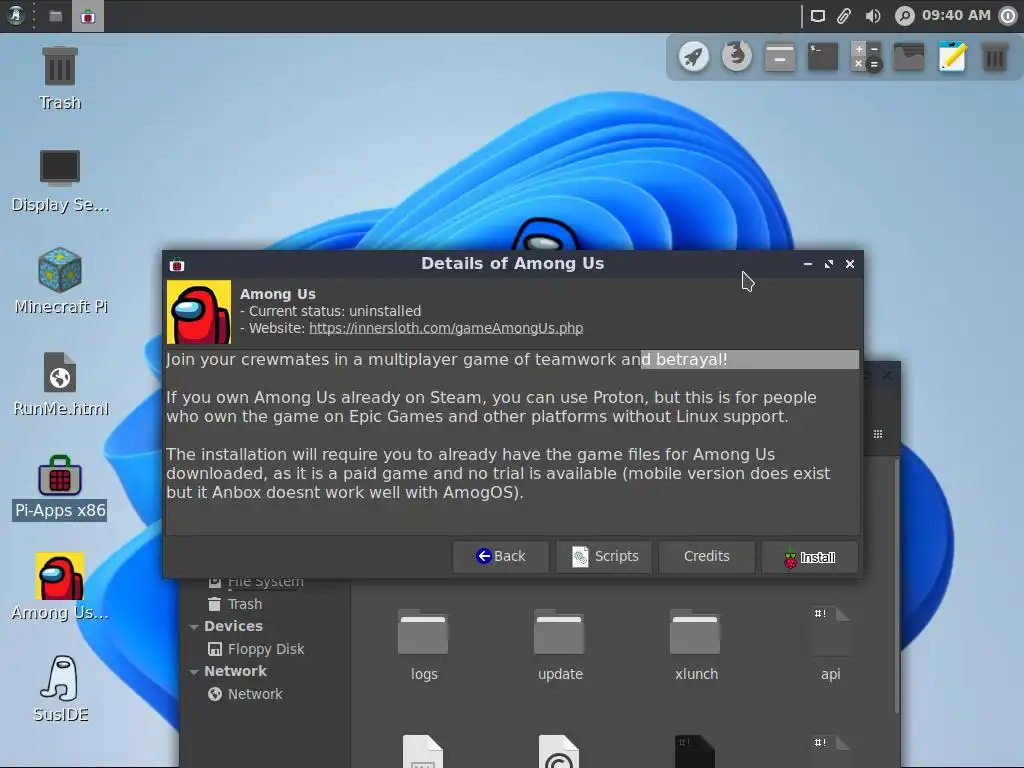Select the Among Us desktop shortcut
Screen dimensions: 1024x768
pyautogui.click(x=60, y=586)
